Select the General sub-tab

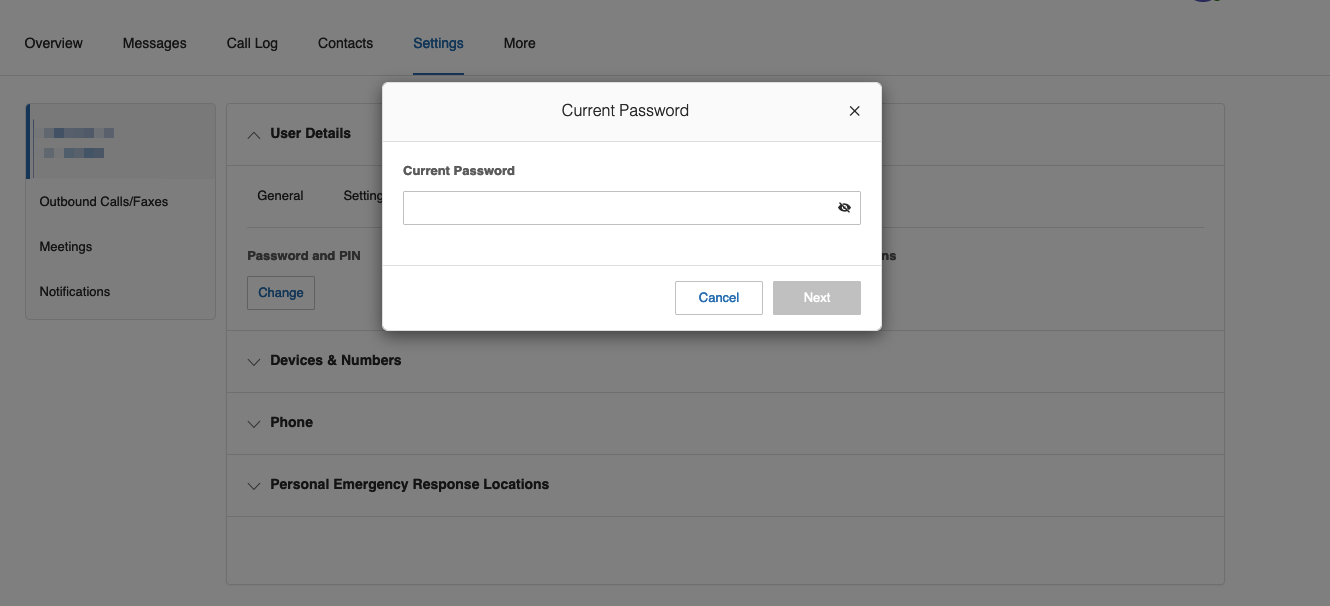[280, 196]
